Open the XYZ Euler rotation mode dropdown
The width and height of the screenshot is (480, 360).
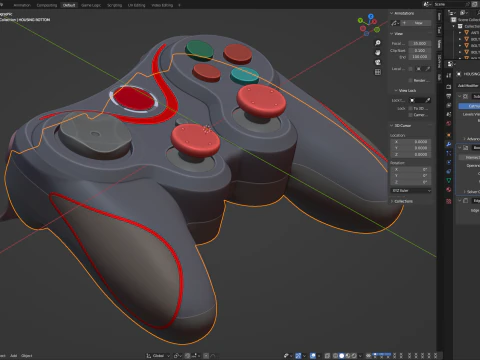click(x=411, y=190)
